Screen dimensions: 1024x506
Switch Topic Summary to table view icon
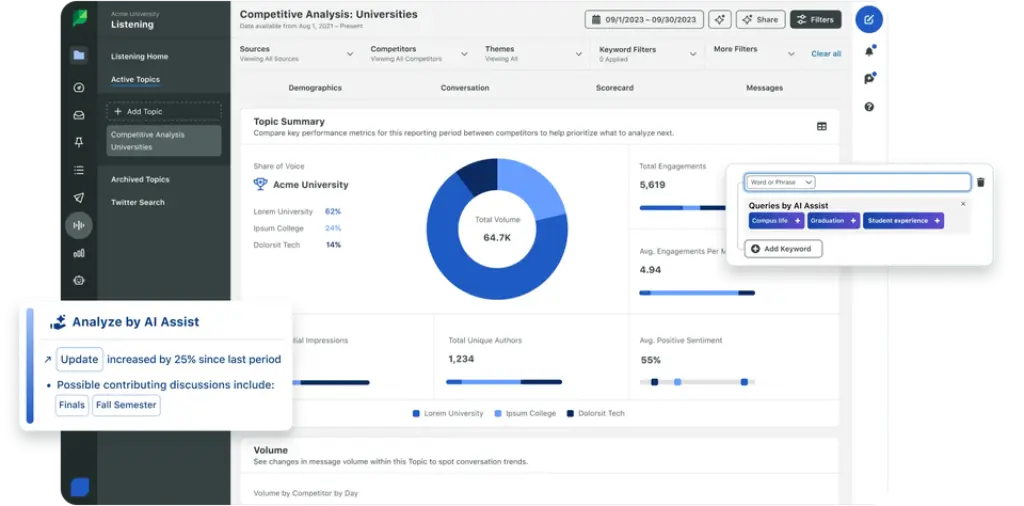coord(822,126)
